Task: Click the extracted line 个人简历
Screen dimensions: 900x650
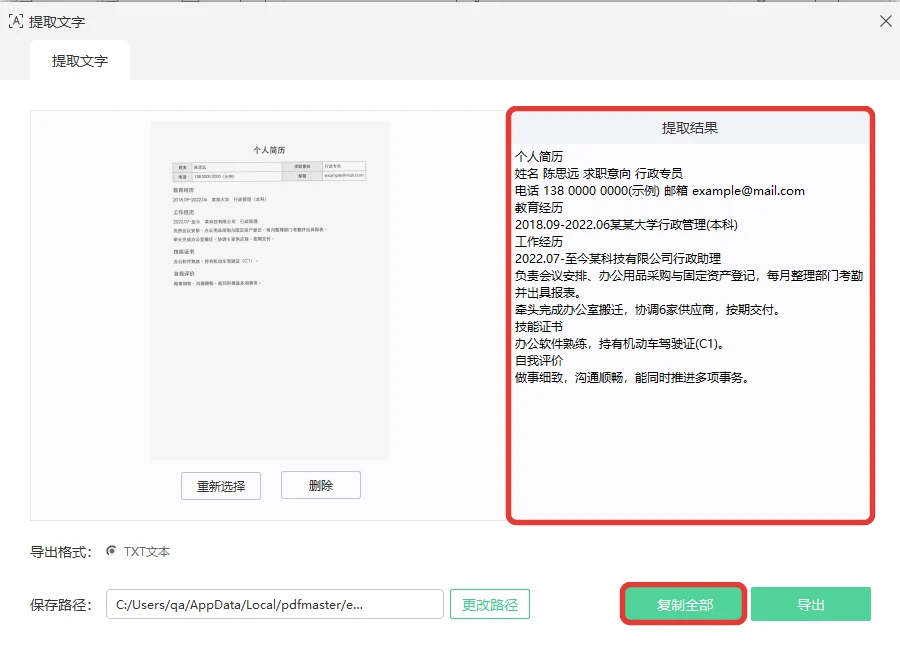Action: point(539,157)
